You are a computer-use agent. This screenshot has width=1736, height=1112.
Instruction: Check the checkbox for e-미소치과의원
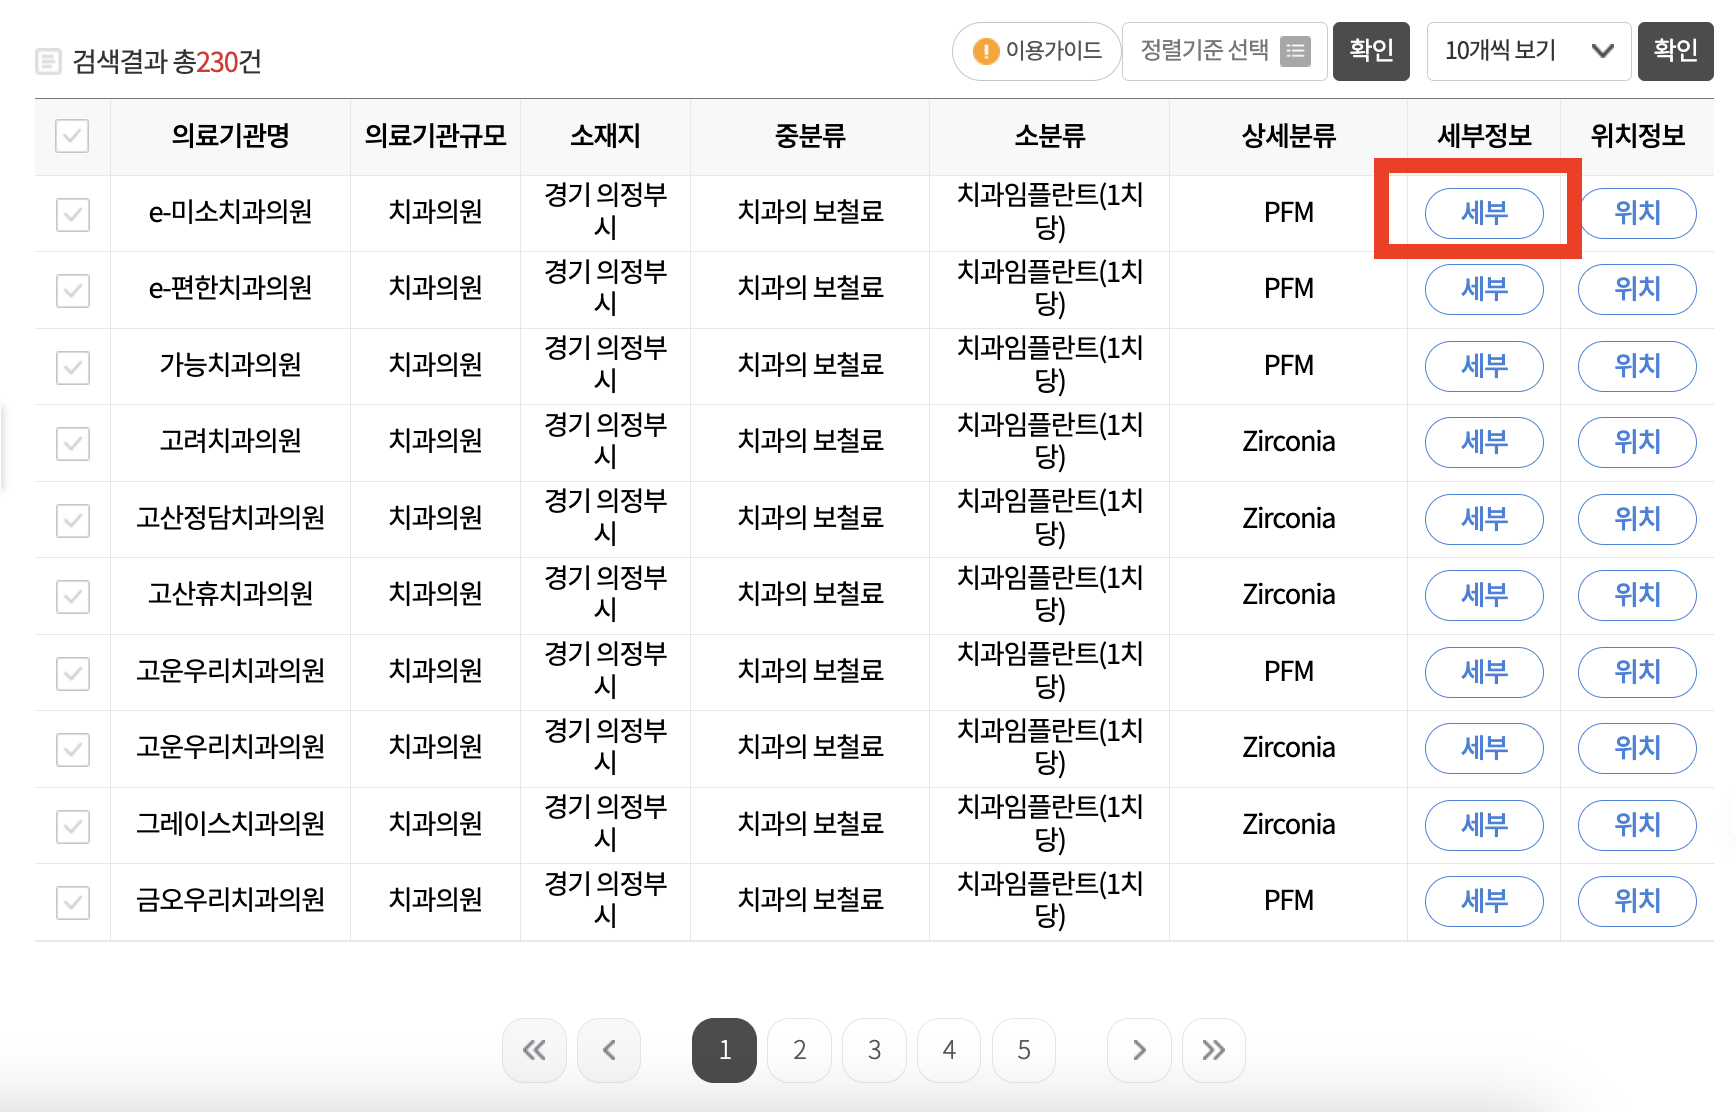71,212
